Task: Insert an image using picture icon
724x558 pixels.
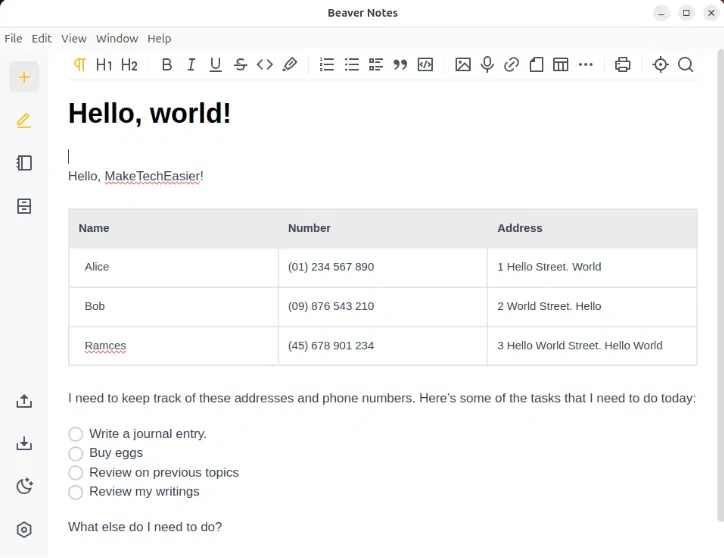Action: click(x=462, y=65)
